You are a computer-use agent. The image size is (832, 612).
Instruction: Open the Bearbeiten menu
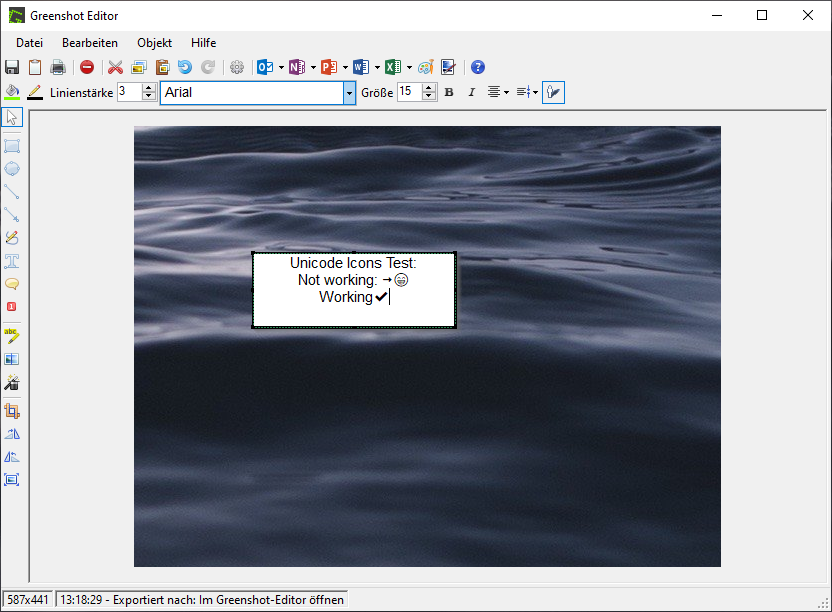[x=89, y=42]
